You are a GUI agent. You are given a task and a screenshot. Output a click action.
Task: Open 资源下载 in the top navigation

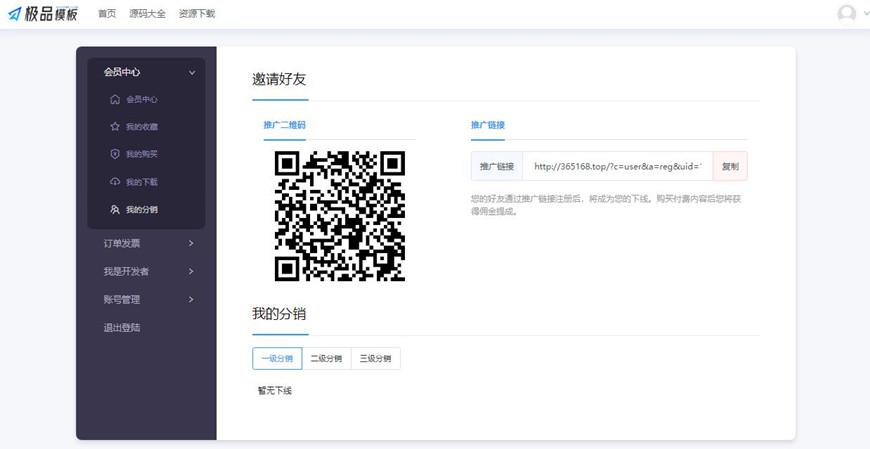pyautogui.click(x=197, y=14)
